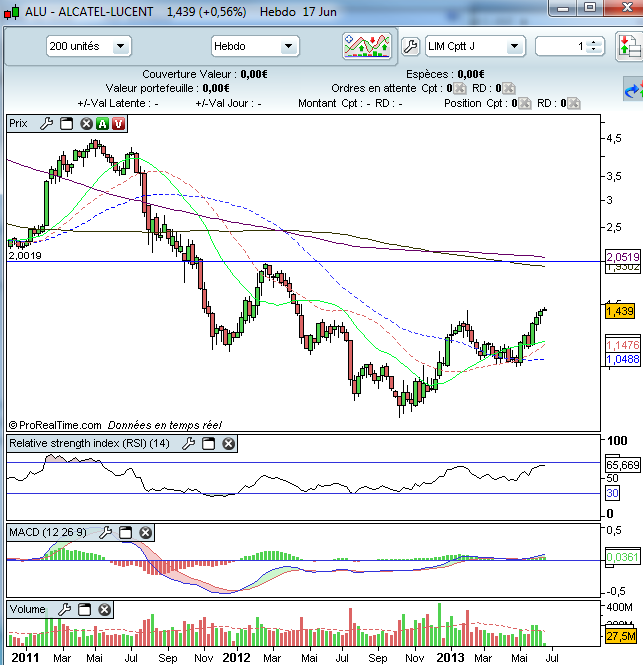Cancel pending RD orders X icon
This screenshot has width=643, height=665.
pos(509,88)
